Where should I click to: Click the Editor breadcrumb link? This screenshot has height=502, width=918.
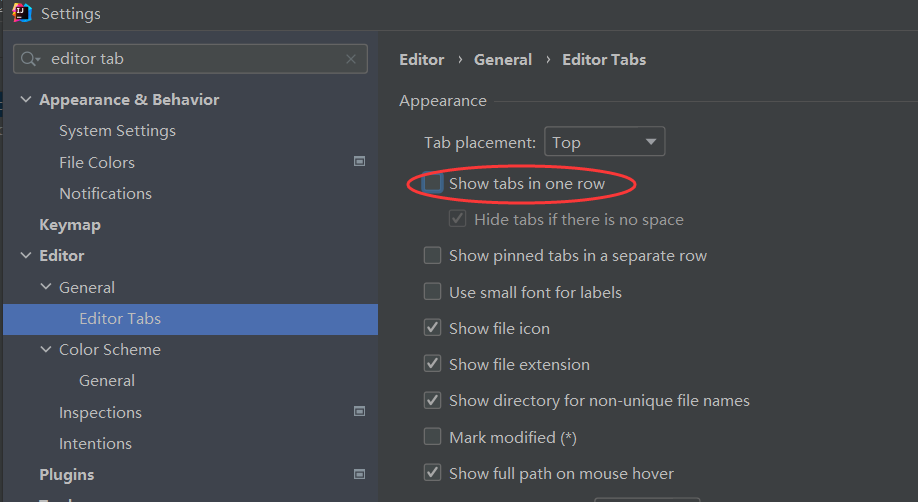point(421,60)
